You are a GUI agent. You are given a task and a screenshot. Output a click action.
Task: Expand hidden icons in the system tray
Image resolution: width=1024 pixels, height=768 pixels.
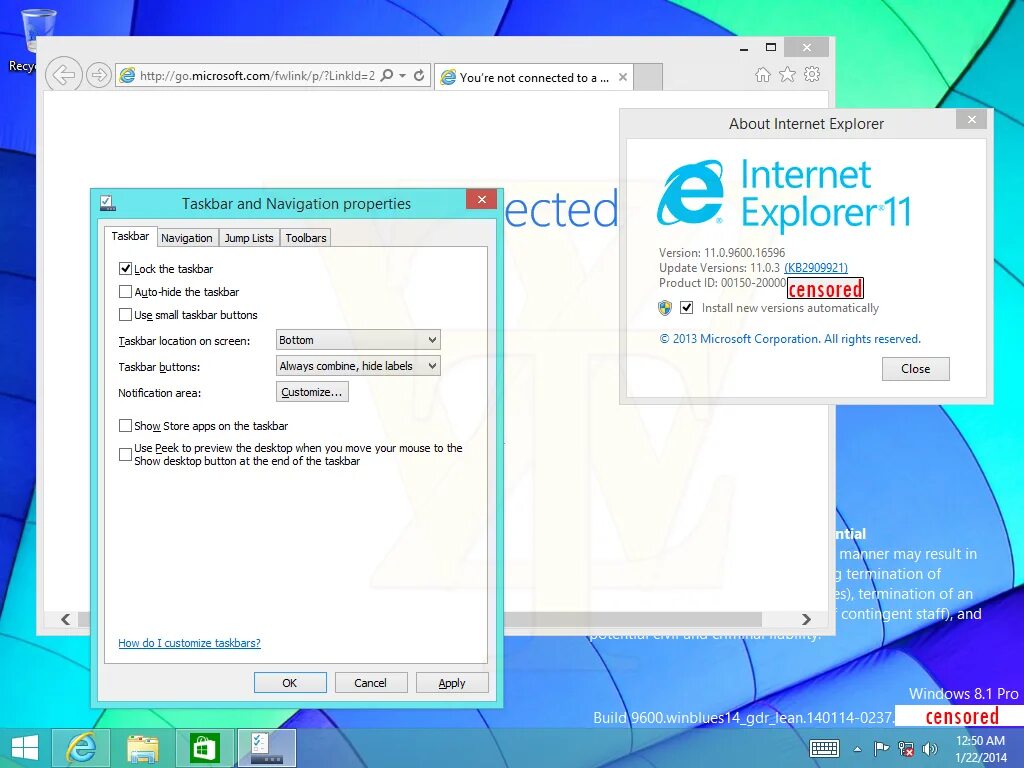pyautogui.click(x=856, y=748)
